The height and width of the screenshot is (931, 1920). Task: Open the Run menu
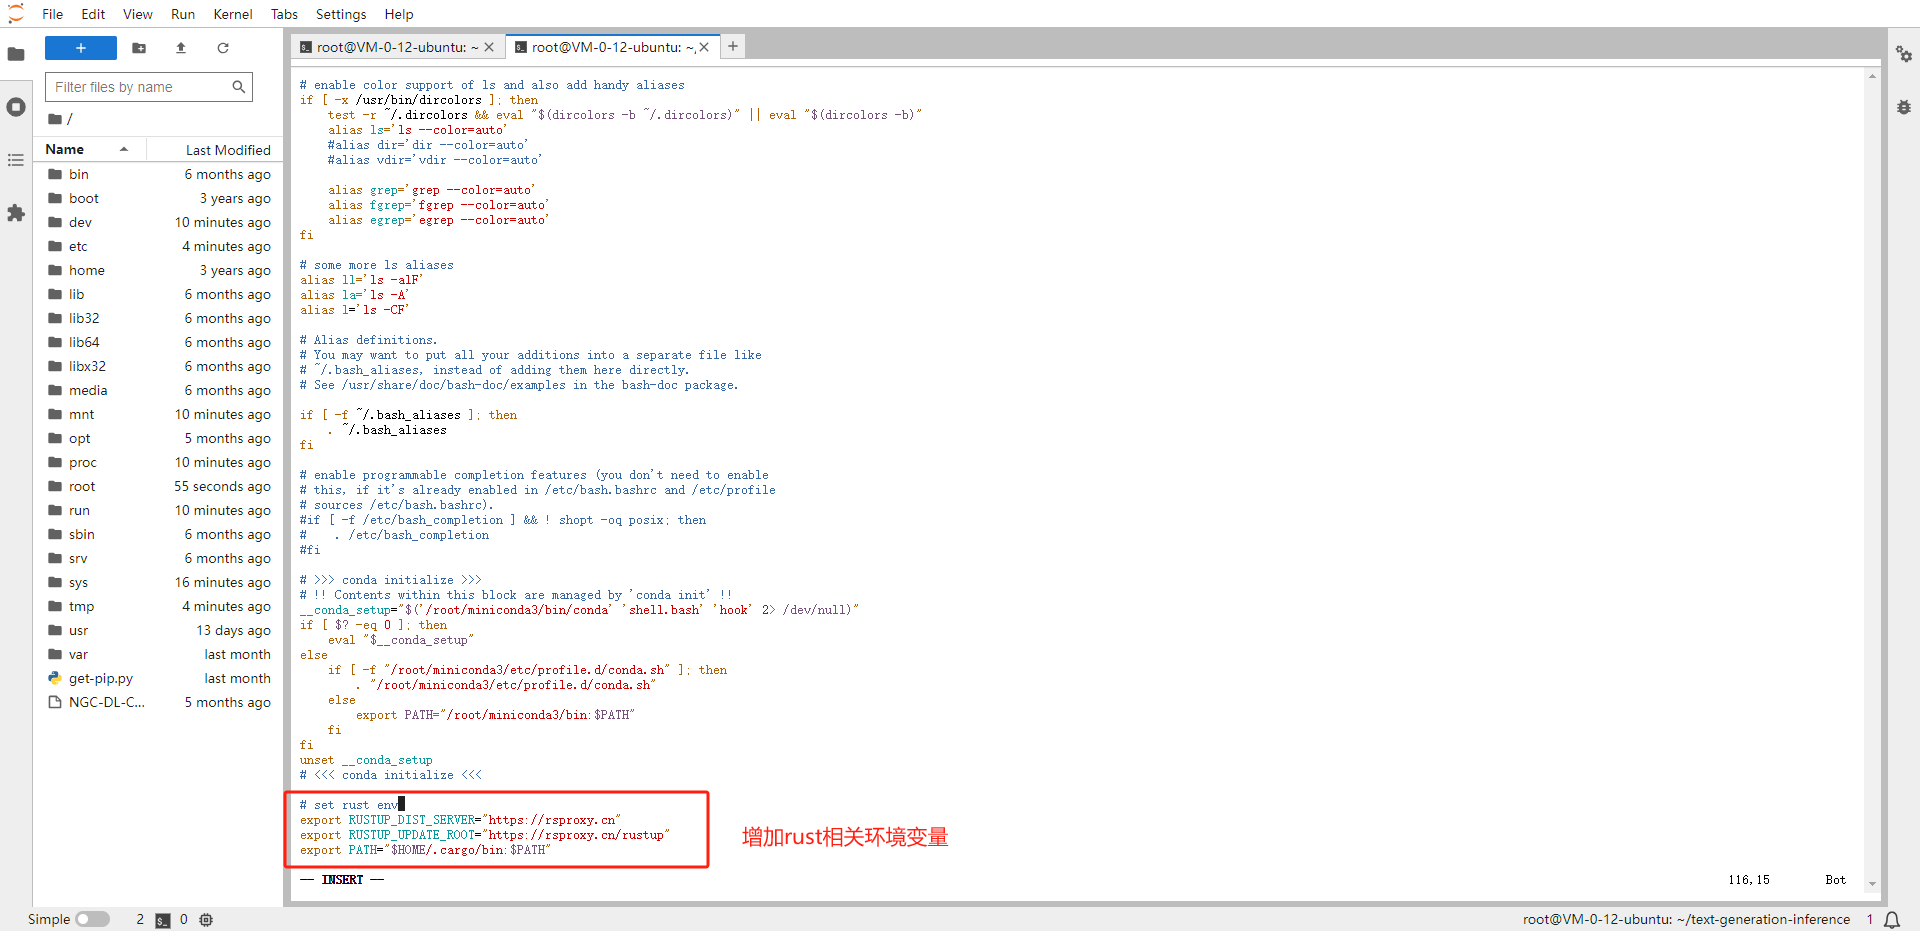pos(183,14)
